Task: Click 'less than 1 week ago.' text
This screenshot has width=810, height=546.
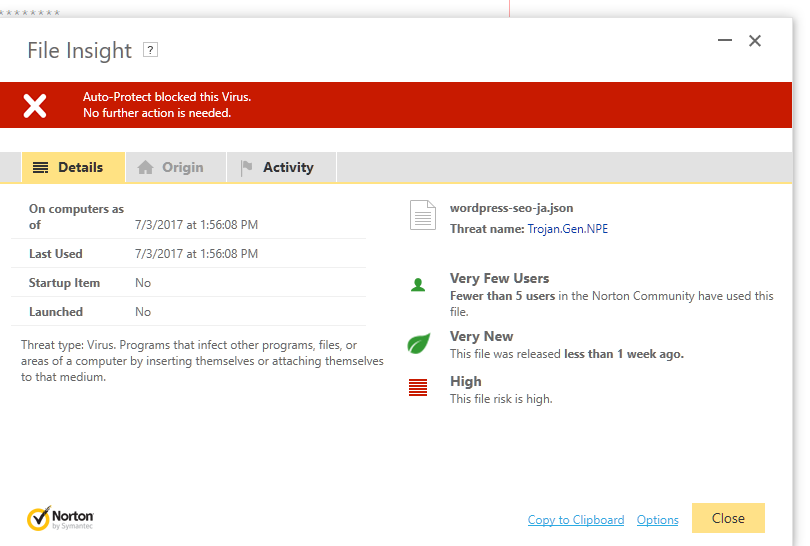Action: 624,354
